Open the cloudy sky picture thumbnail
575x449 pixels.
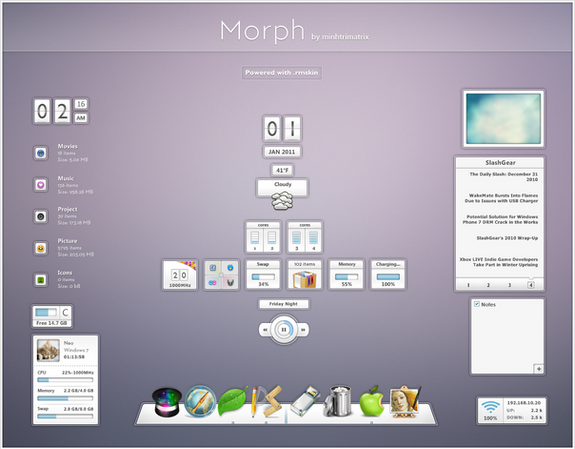(503, 118)
